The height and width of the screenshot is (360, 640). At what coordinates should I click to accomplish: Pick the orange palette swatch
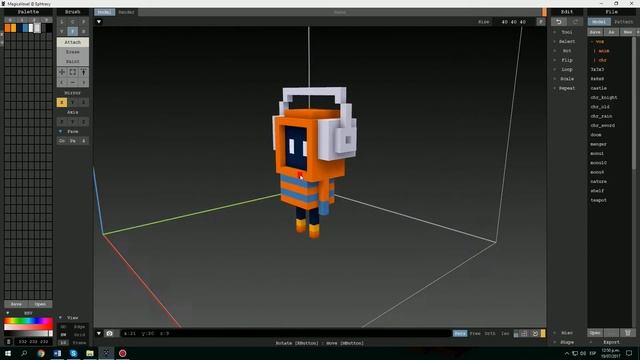pos(8,28)
